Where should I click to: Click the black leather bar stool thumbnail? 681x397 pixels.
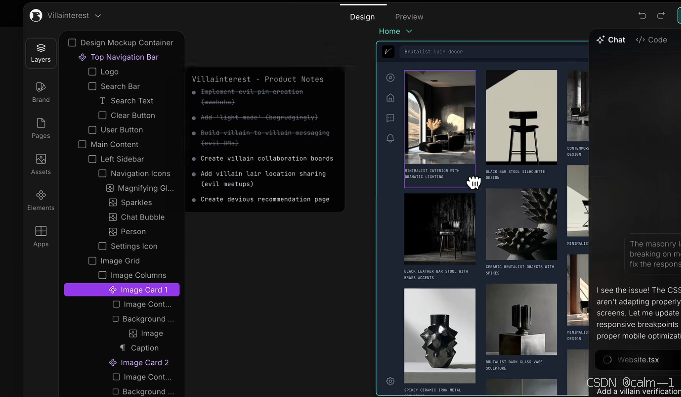click(440, 228)
